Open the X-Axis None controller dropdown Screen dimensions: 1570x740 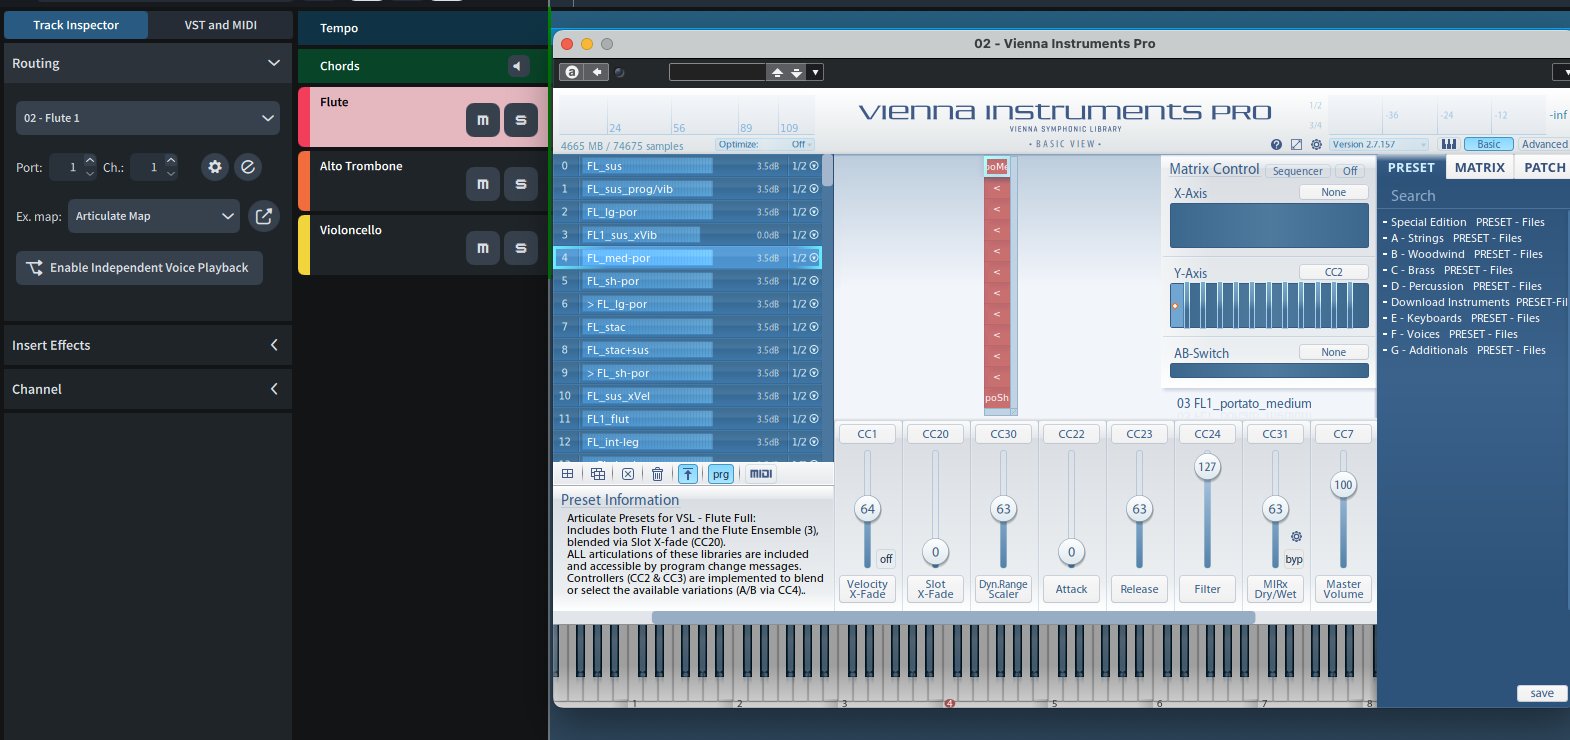point(1334,192)
